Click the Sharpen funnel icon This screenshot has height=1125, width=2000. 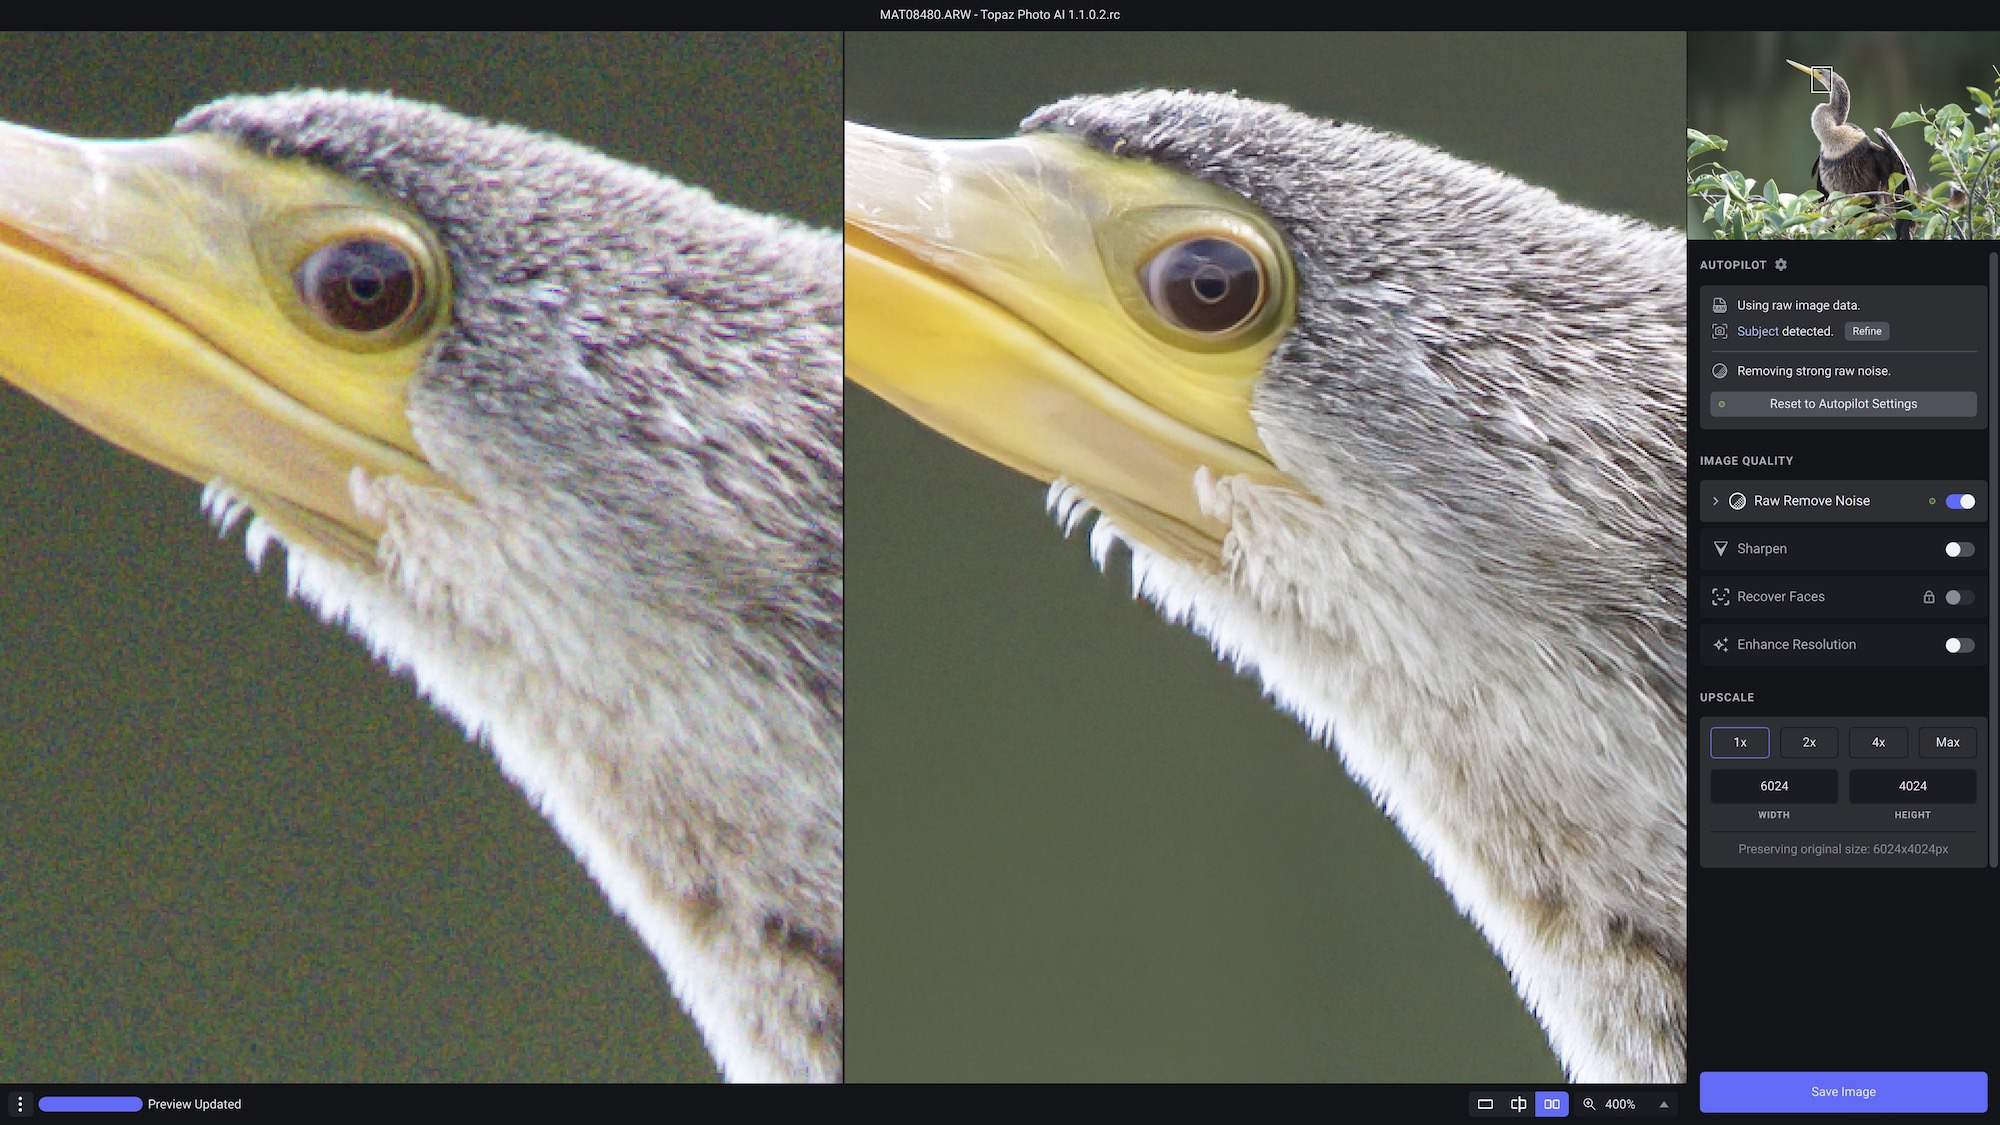[1720, 549]
